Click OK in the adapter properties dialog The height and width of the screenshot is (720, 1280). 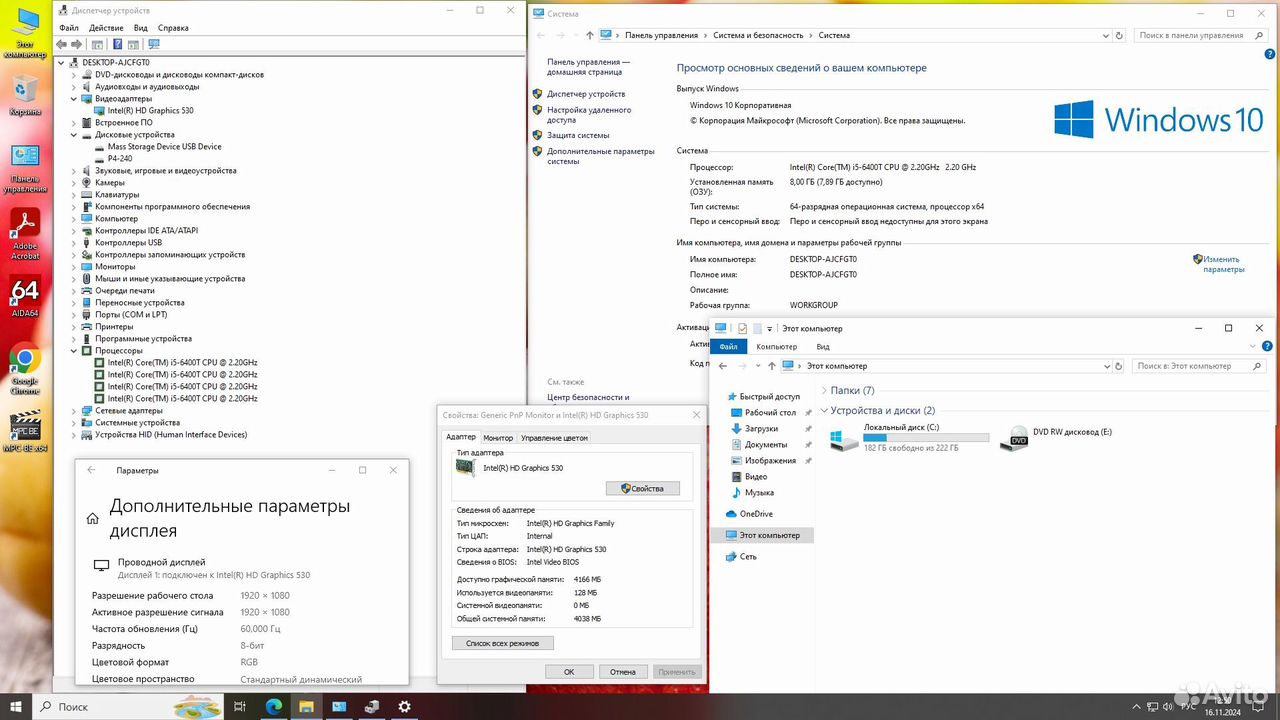click(x=569, y=672)
